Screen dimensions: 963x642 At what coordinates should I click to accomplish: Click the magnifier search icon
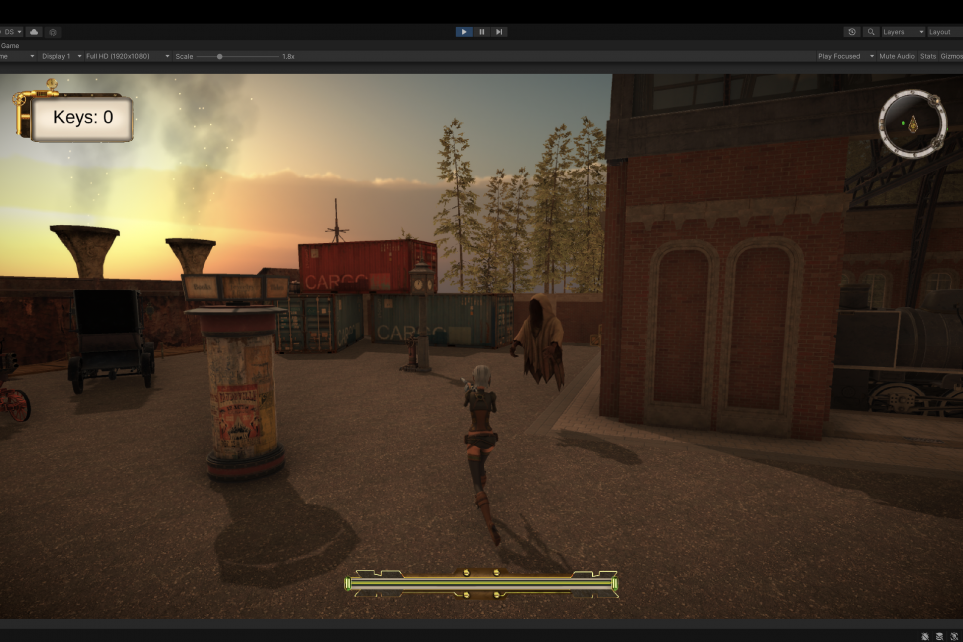871,32
